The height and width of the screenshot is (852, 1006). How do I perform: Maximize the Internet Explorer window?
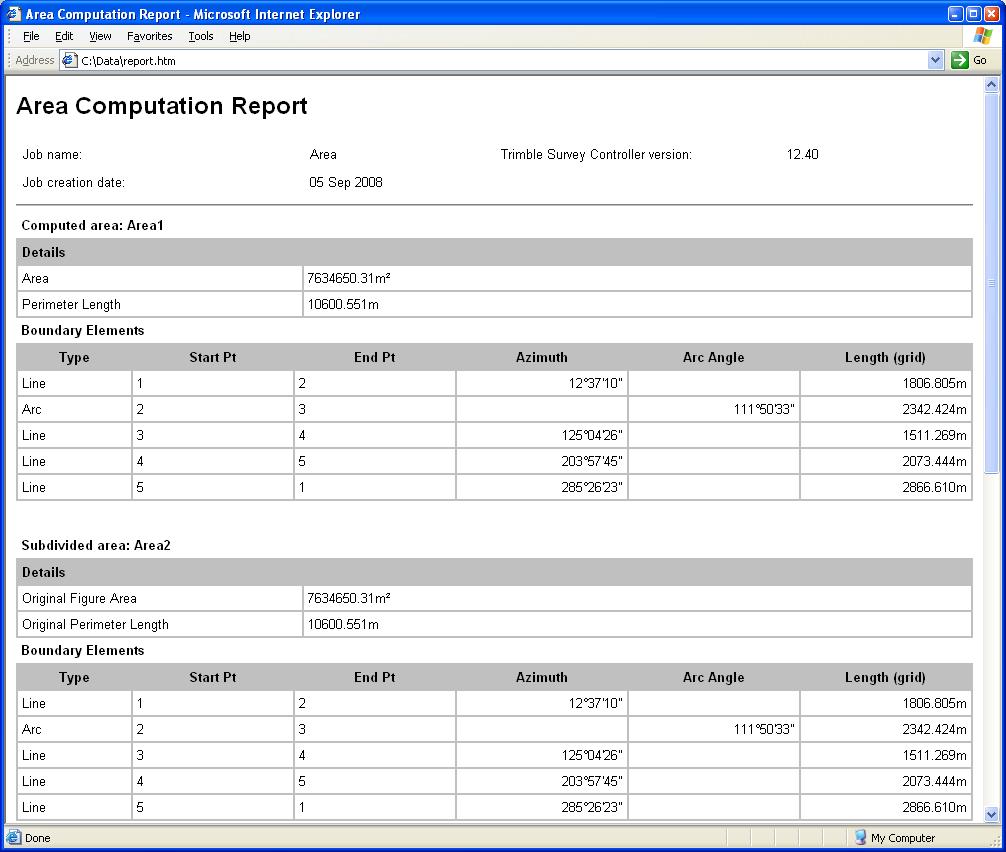tap(974, 14)
